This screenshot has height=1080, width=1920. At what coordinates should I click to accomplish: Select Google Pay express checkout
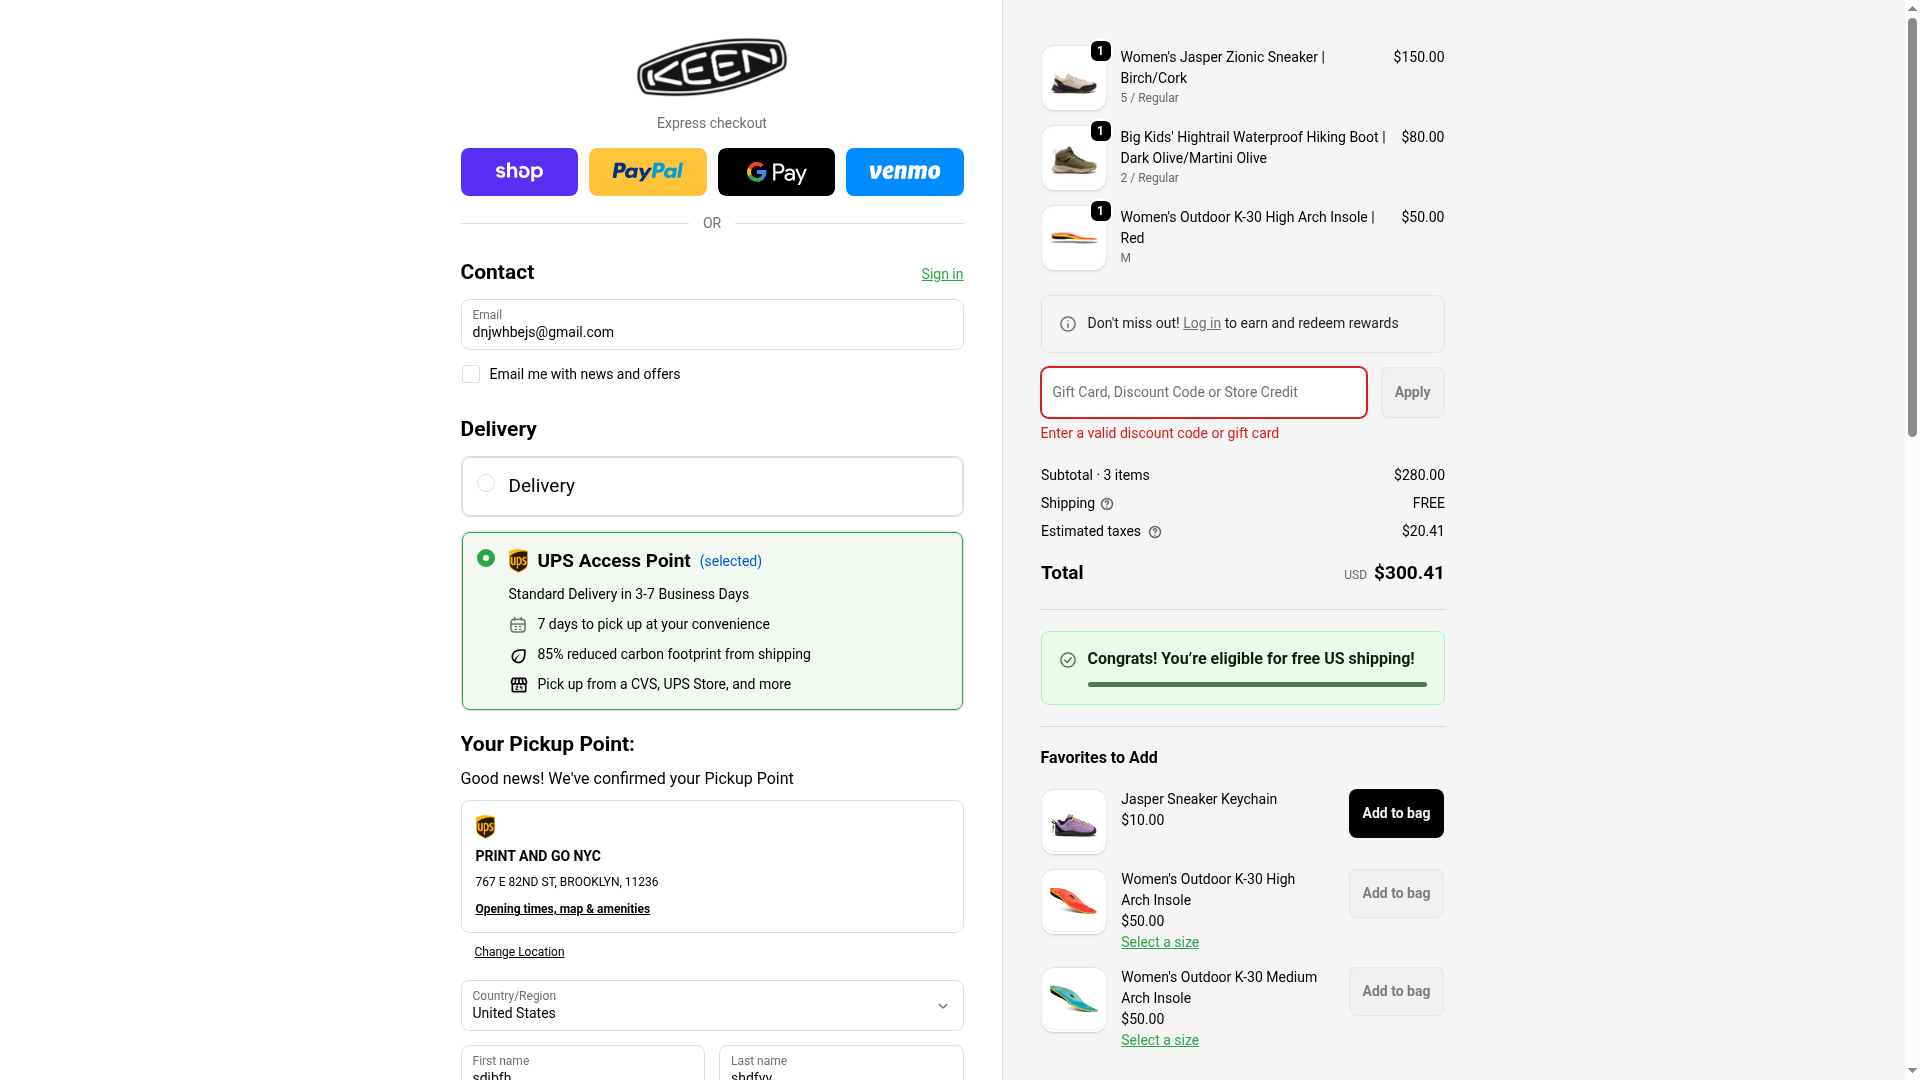776,172
